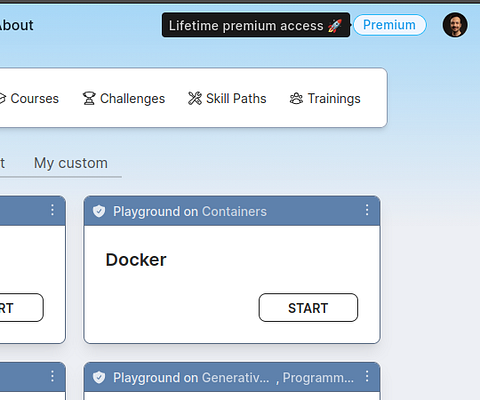Start the Docker playground
Screen dimensions: 480x400
click(x=308, y=308)
